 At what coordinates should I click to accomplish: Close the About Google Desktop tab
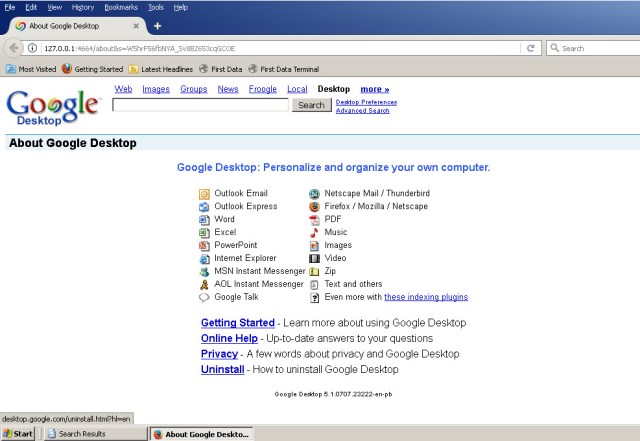(x=136, y=26)
